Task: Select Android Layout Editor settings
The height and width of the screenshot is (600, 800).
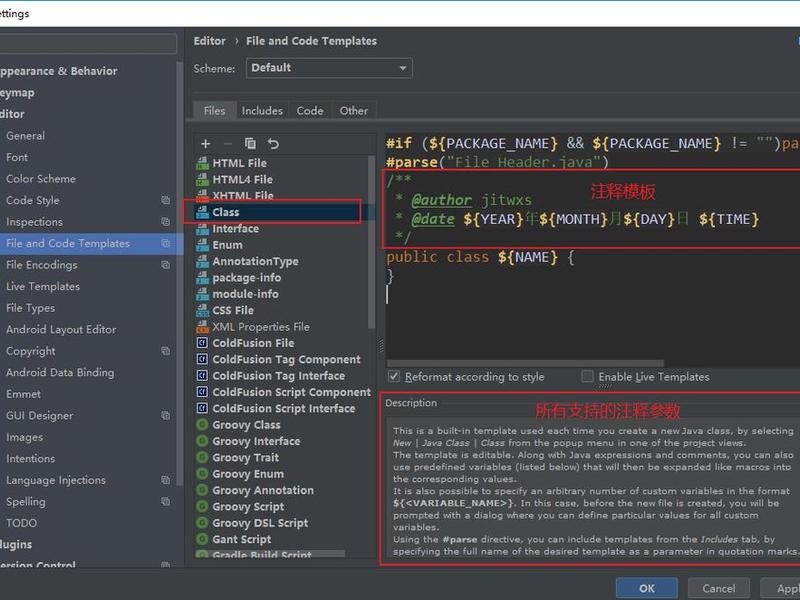Action: [x=61, y=329]
